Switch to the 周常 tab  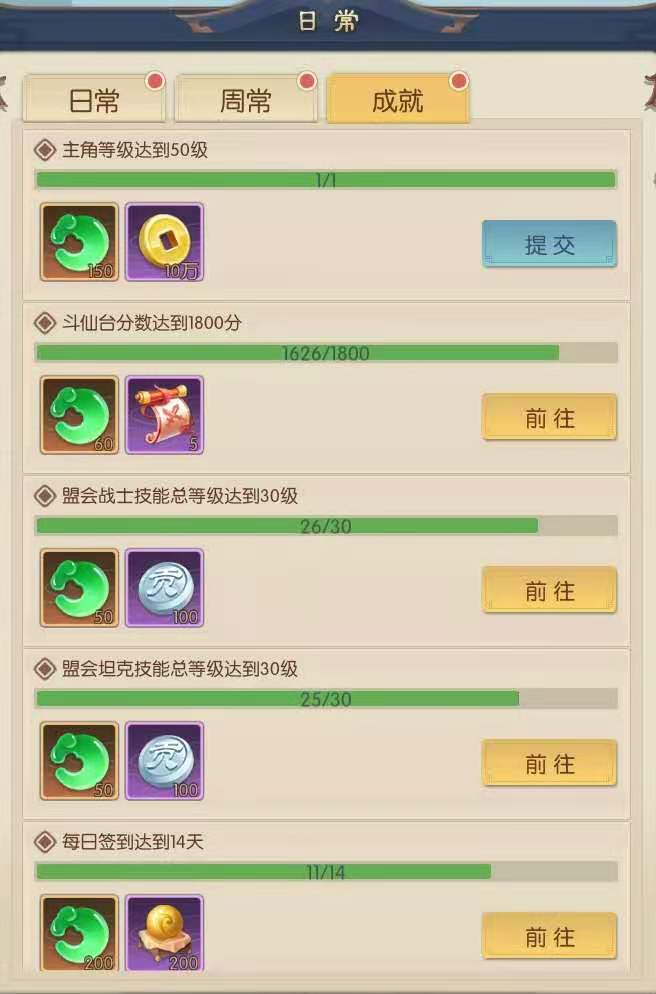pyautogui.click(x=245, y=99)
